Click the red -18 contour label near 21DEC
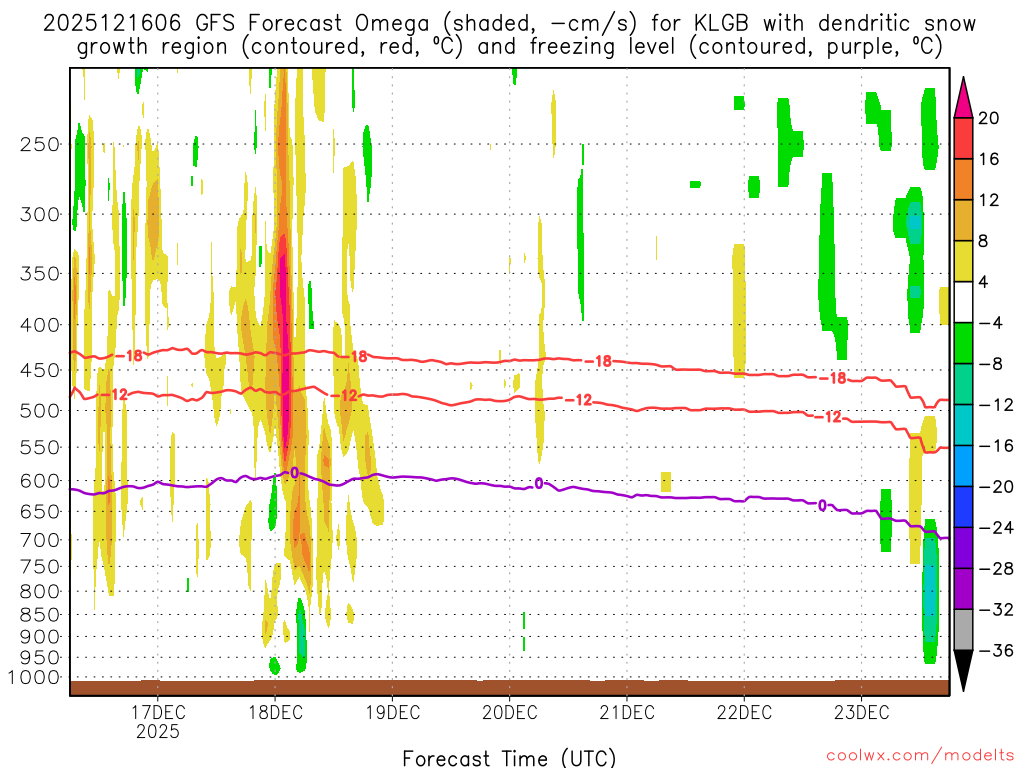Screen dimensions: 1024x768 [x=599, y=360]
